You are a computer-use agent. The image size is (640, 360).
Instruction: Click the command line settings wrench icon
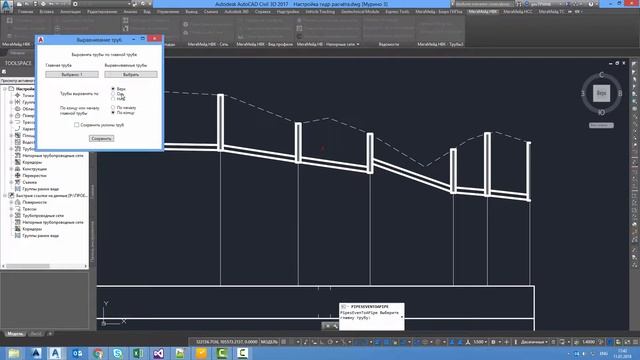click(x=335, y=326)
